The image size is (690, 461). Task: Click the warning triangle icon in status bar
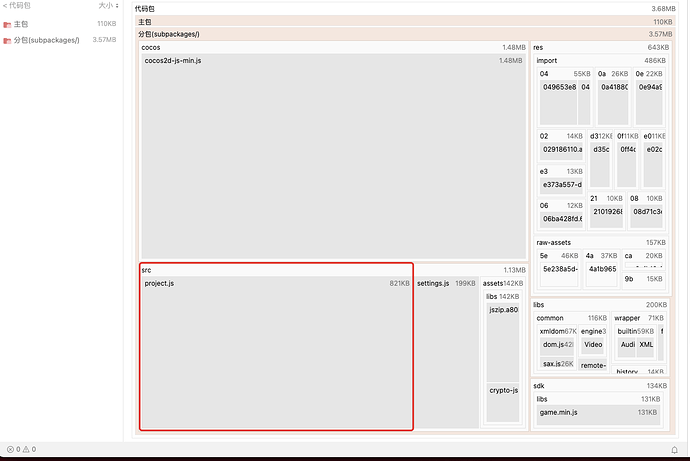(x=26, y=449)
